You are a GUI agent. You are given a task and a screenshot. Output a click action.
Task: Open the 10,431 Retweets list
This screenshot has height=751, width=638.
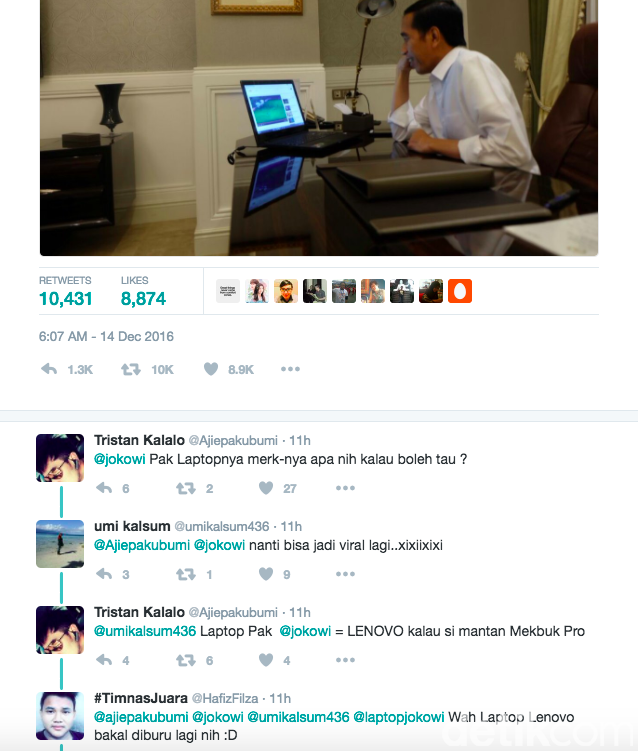click(65, 291)
